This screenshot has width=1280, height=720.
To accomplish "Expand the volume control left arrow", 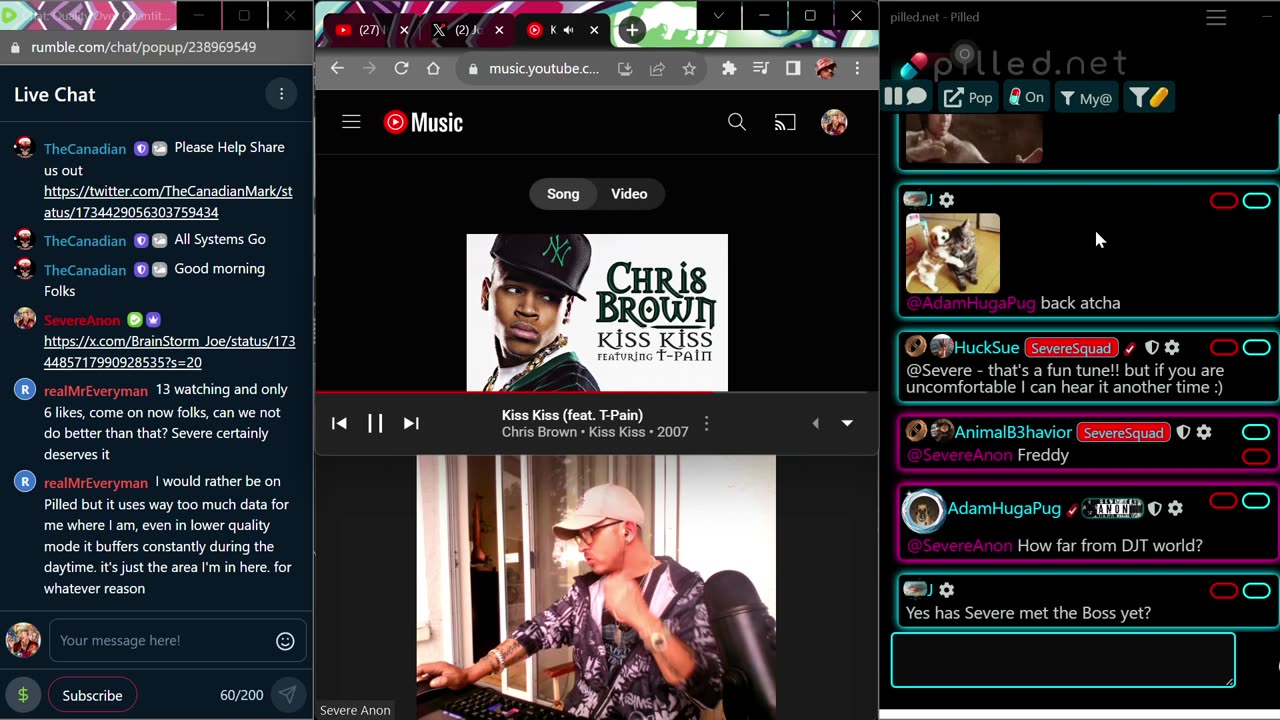I will coord(815,423).
